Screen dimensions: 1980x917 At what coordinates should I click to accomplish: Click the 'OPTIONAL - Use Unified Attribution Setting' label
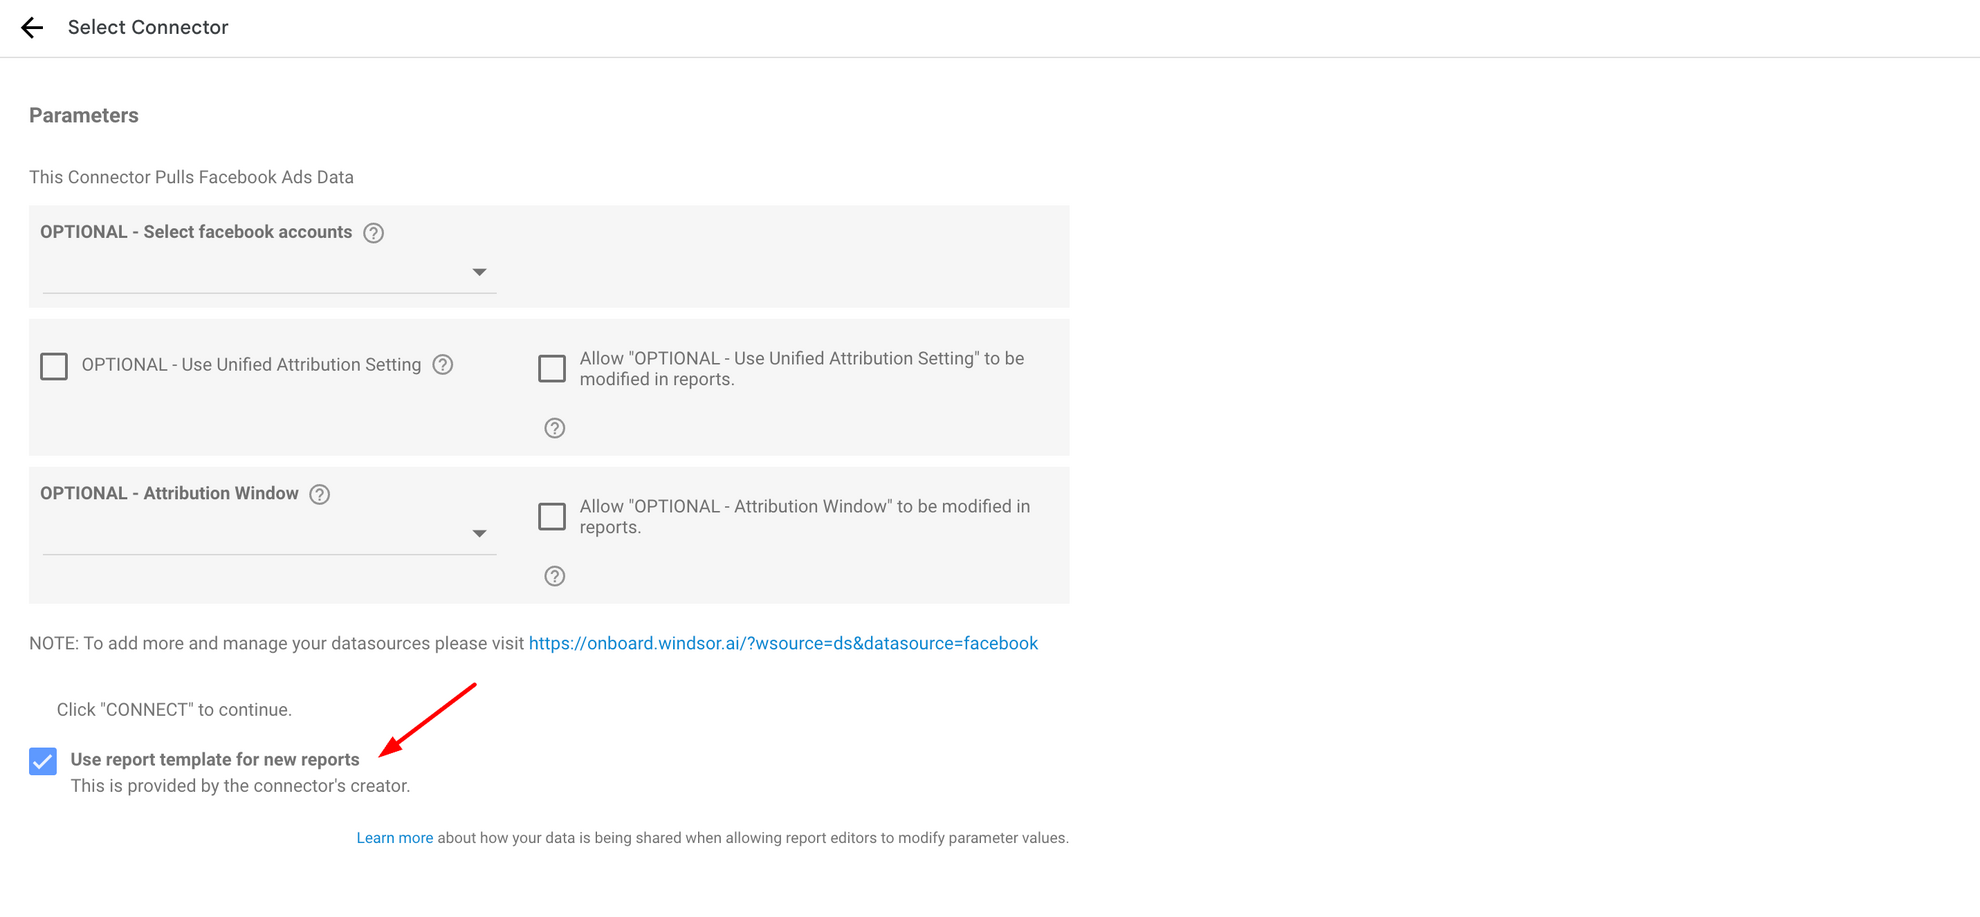(251, 365)
